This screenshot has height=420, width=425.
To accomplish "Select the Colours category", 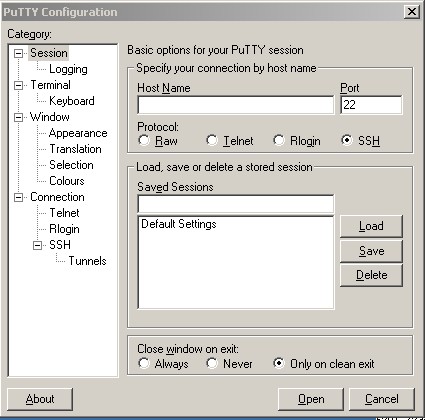I will pyautogui.click(x=67, y=181).
